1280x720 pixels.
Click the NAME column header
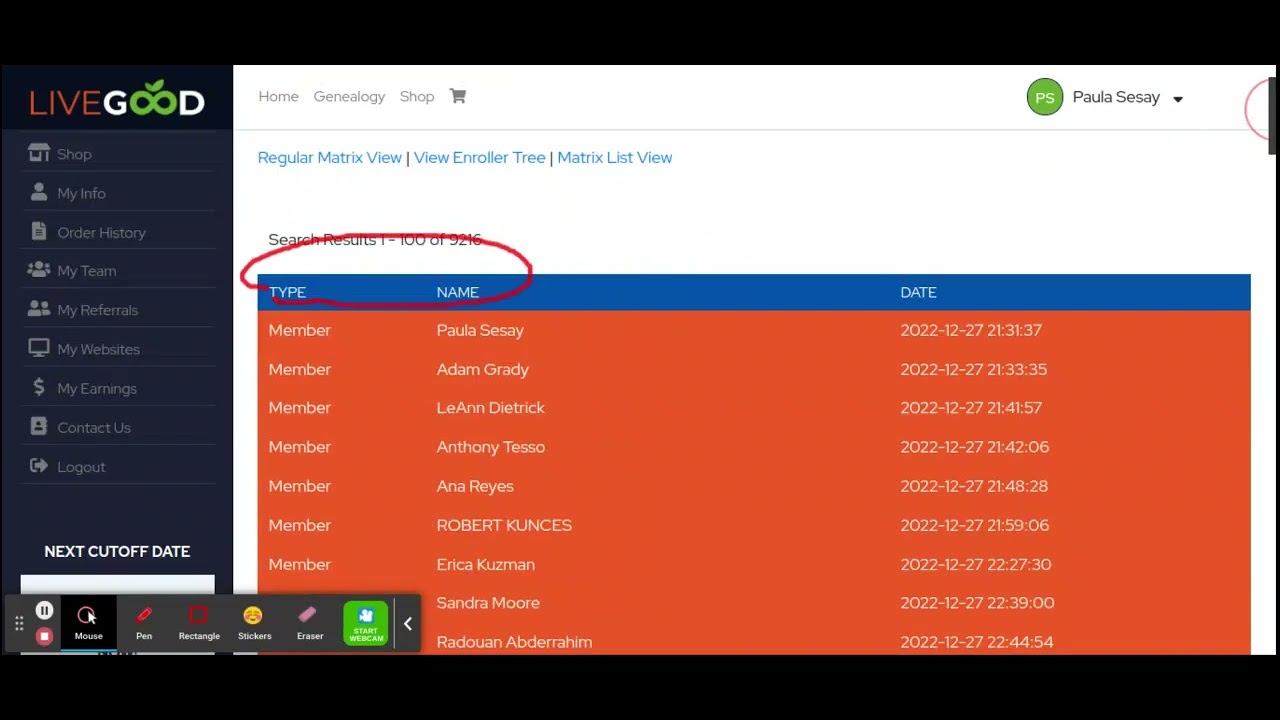(457, 292)
